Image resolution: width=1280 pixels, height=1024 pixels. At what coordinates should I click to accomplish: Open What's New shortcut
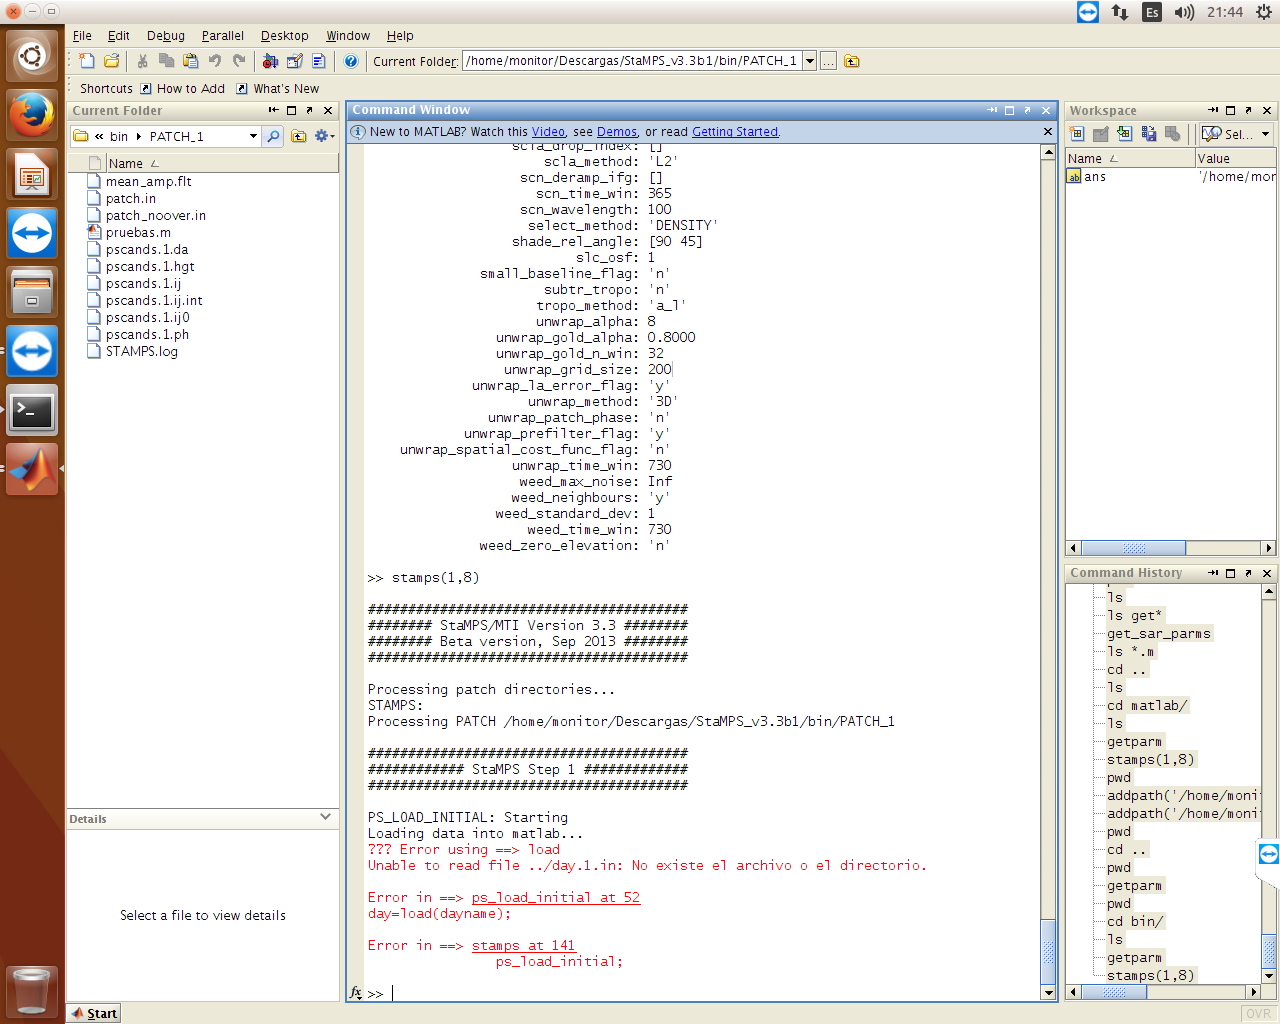(278, 88)
